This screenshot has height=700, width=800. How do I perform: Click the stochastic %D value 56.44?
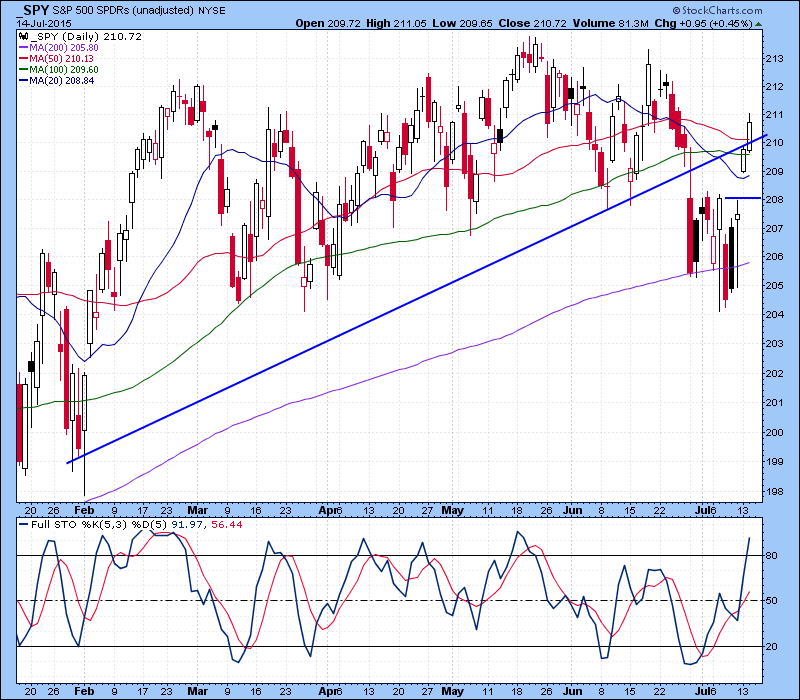point(227,524)
